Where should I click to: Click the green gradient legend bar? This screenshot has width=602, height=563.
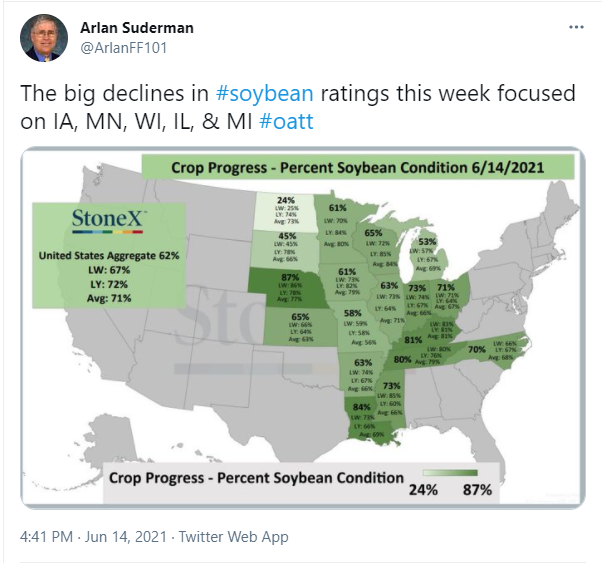(450, 473)
